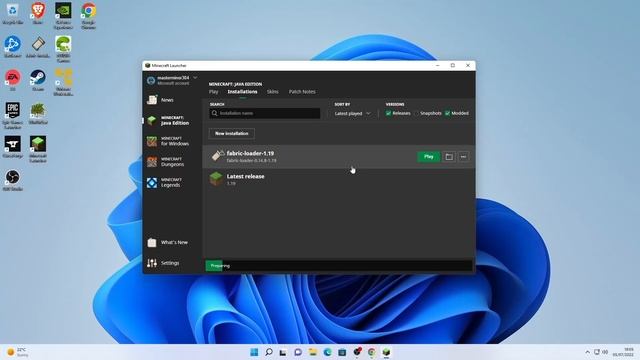Open the Steam desktop shortcut

coord(38,80)
